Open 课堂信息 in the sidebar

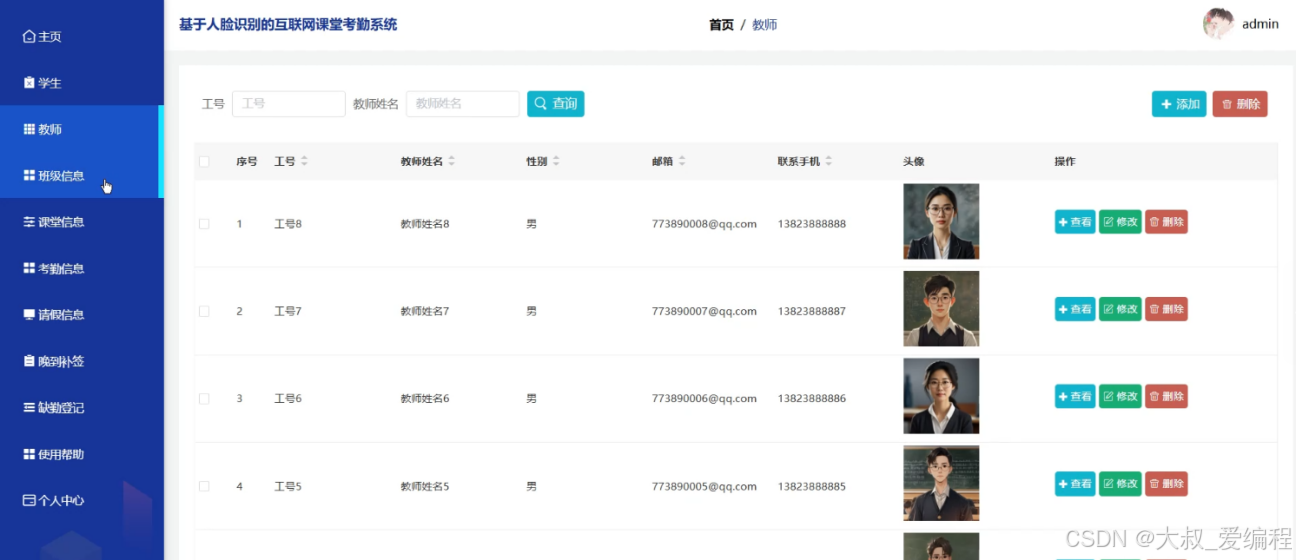(x=80, y=222)
